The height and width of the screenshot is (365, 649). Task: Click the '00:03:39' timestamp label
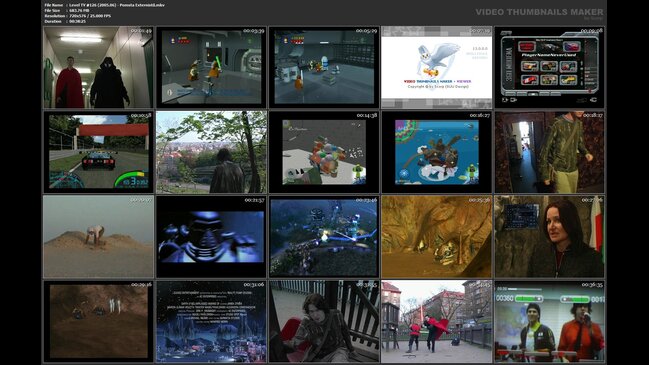point(254,31)
